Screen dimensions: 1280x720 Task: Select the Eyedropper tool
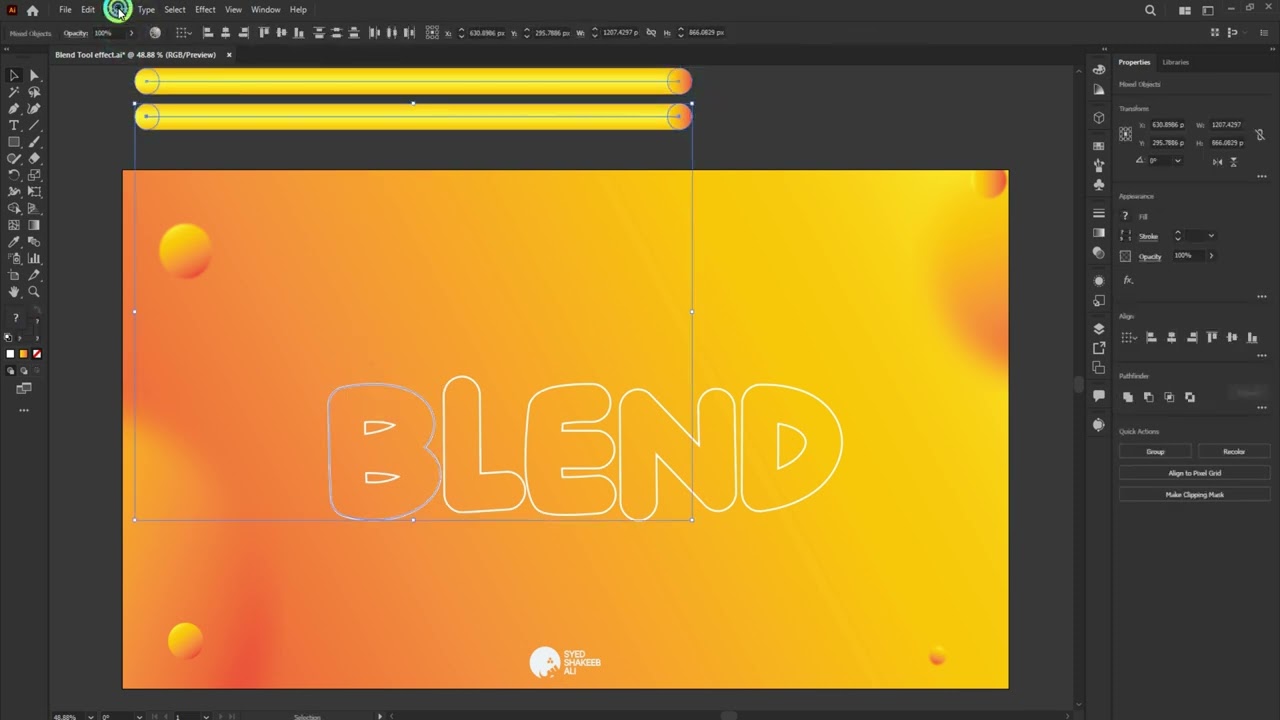click(x=14, y=242)
